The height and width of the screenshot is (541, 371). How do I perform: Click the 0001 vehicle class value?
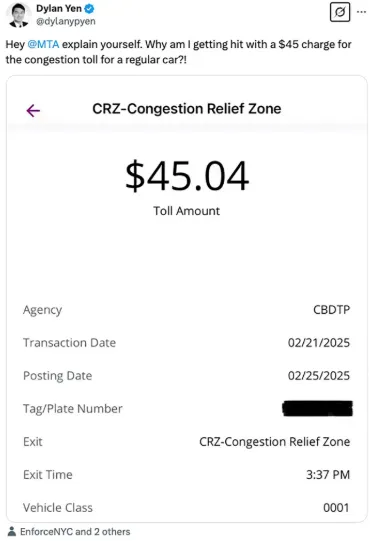(336, 508)
